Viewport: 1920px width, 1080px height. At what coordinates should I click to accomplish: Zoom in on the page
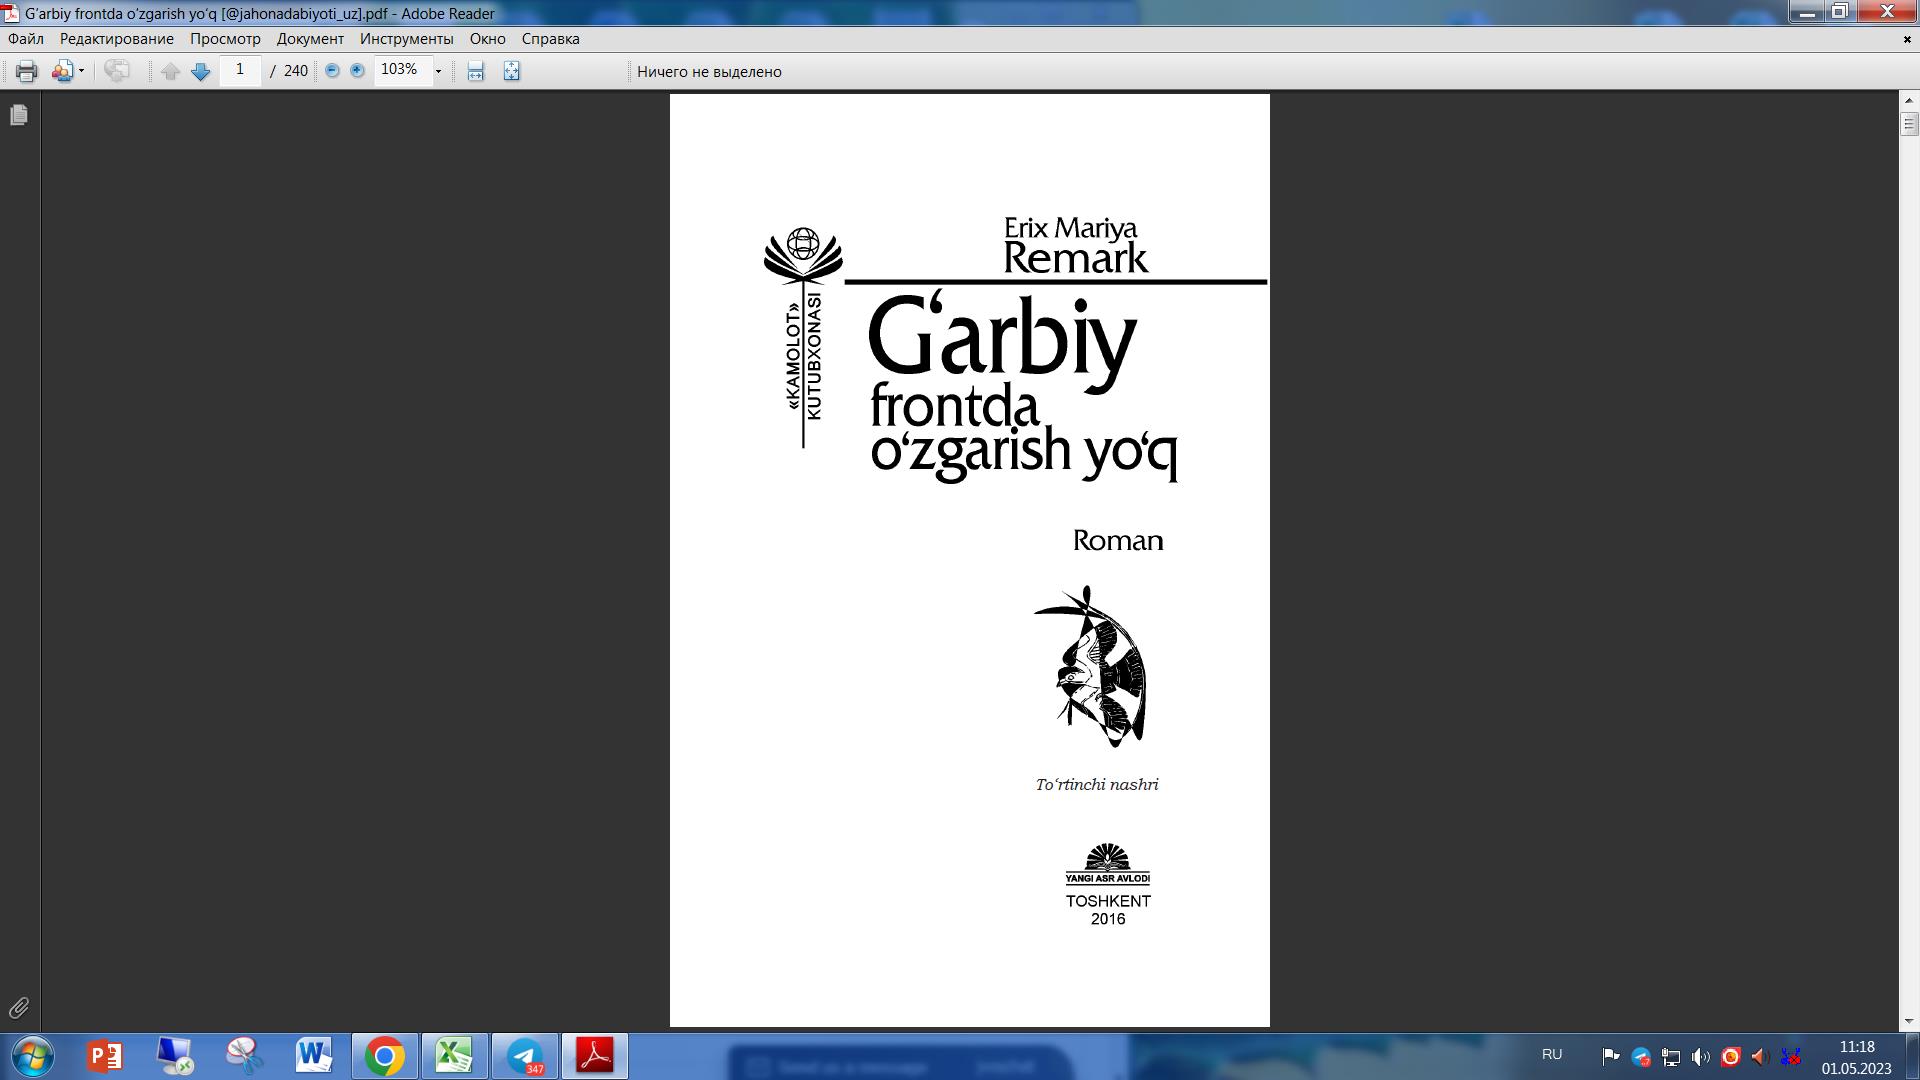coord(355,71)
